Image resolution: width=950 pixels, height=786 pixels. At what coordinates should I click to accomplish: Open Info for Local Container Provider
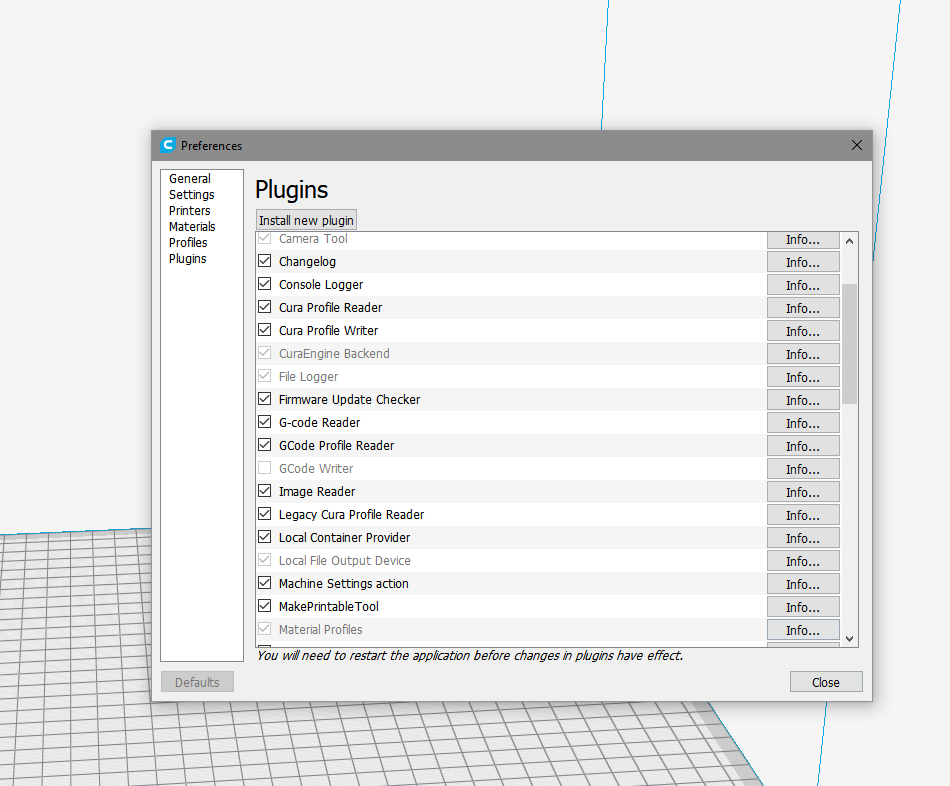pyautogui.click(x=803, y=539)
